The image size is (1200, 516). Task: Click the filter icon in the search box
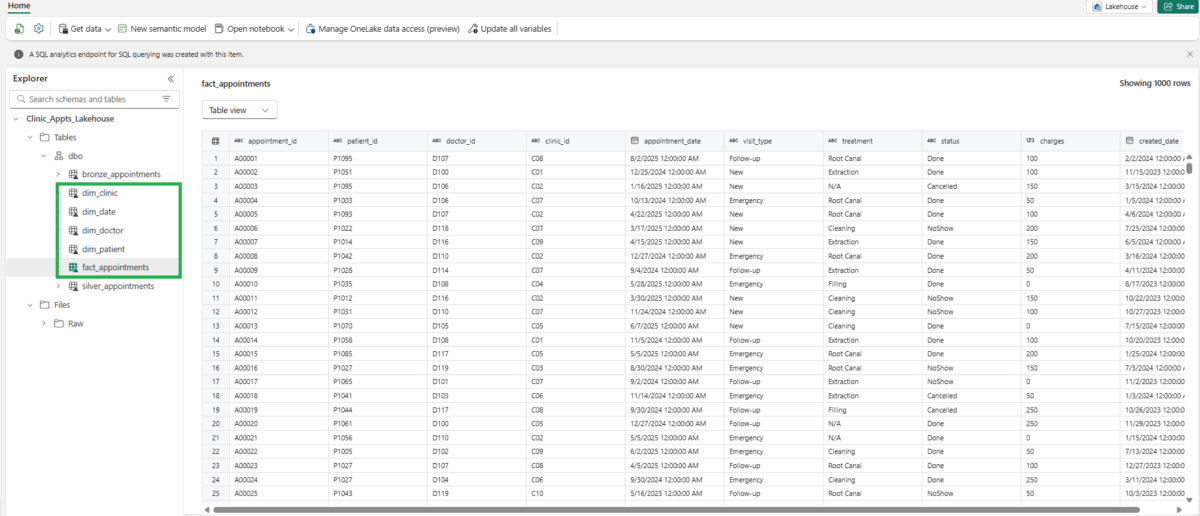pyautogui.click(x=166, y=99)
